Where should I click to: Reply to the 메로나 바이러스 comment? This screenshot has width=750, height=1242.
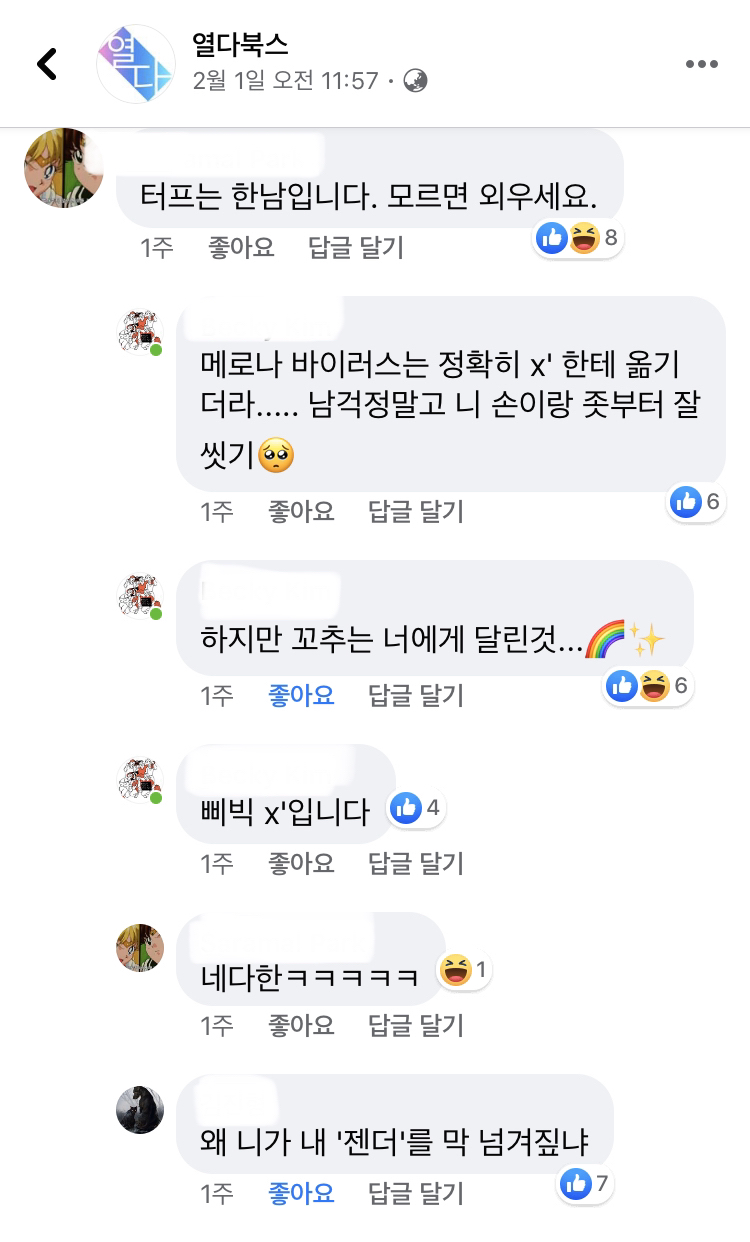click(x=416, y=512)
